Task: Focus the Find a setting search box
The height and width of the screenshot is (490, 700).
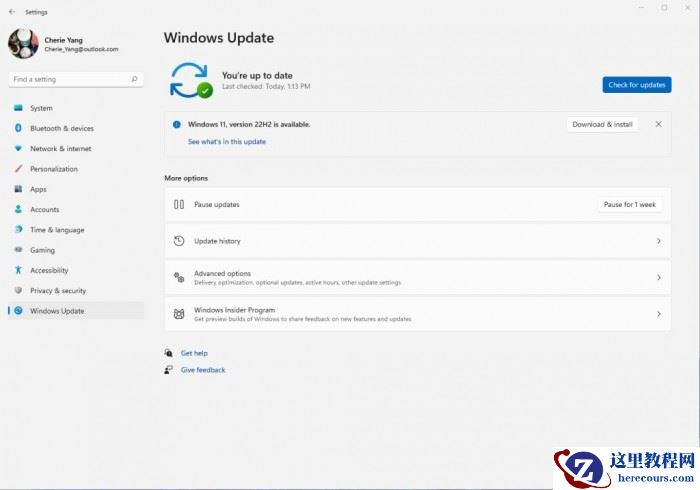Action: [x=76, y=79]
